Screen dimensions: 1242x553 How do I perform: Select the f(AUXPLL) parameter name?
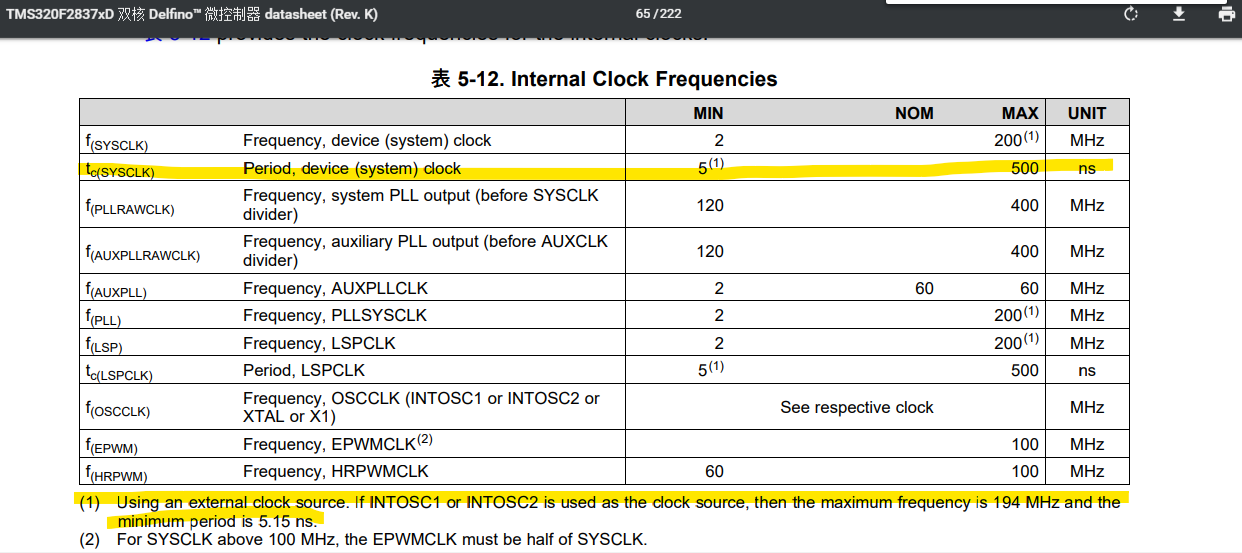point(116,290)
